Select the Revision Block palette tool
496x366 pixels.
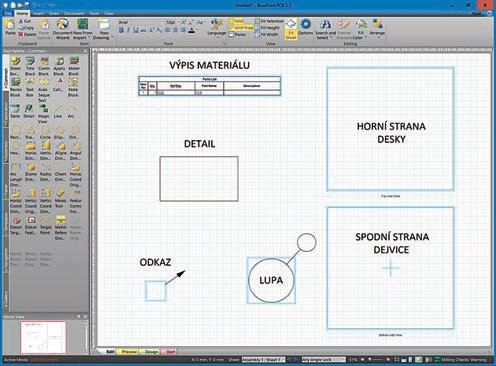16,87
